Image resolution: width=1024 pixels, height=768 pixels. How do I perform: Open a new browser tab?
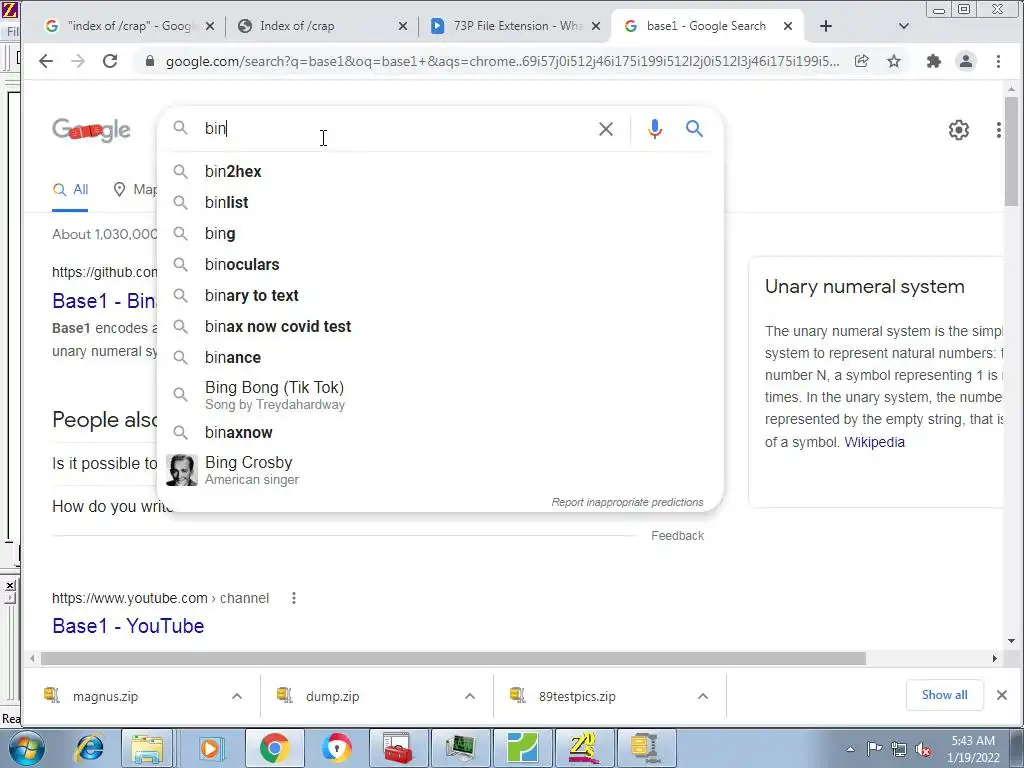(825, 26)
